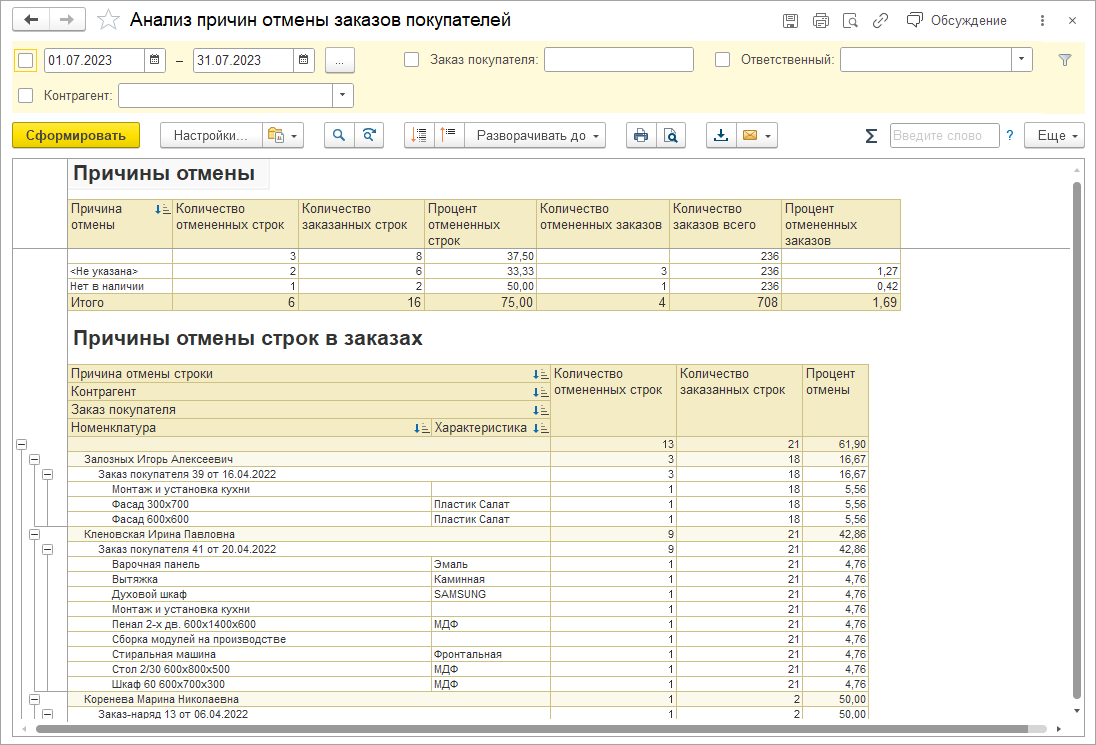
Task: Click the link icon in title bar
Action: tap(880, 20)
